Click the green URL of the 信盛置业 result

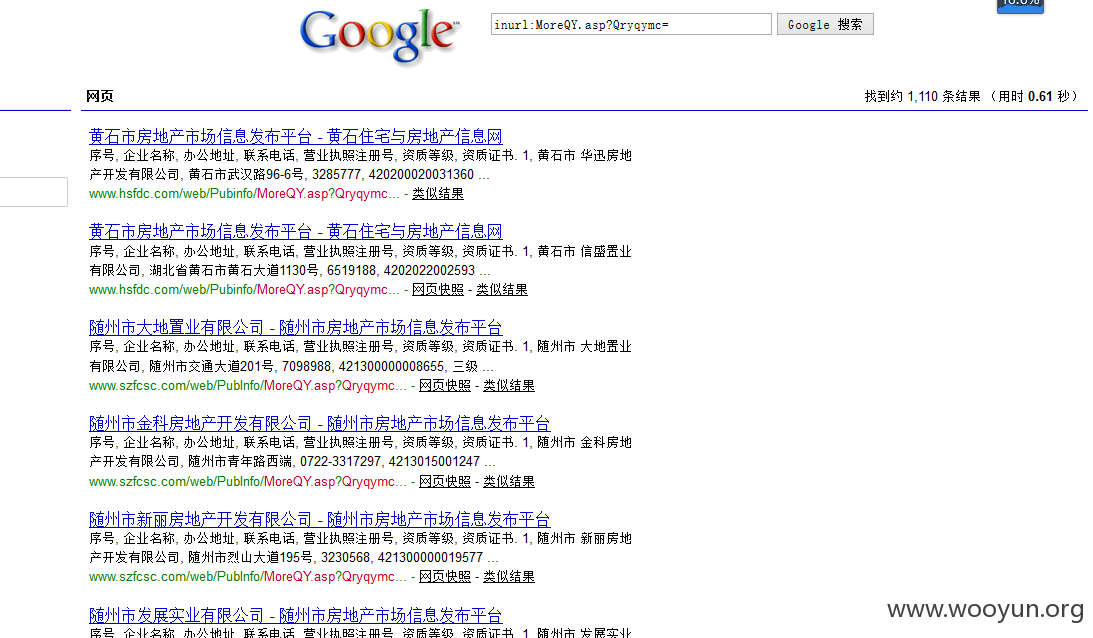(244, 289)
